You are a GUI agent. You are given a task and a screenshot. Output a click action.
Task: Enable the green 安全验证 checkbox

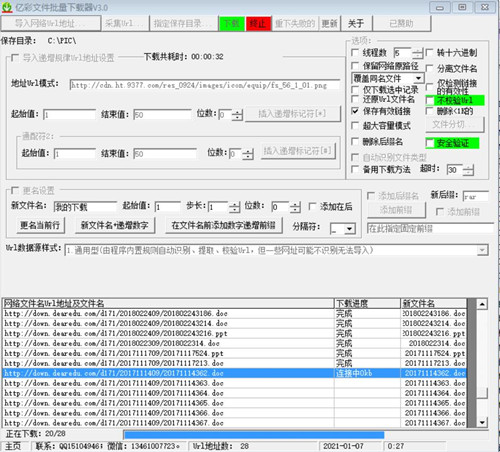(x=430, y=143)
